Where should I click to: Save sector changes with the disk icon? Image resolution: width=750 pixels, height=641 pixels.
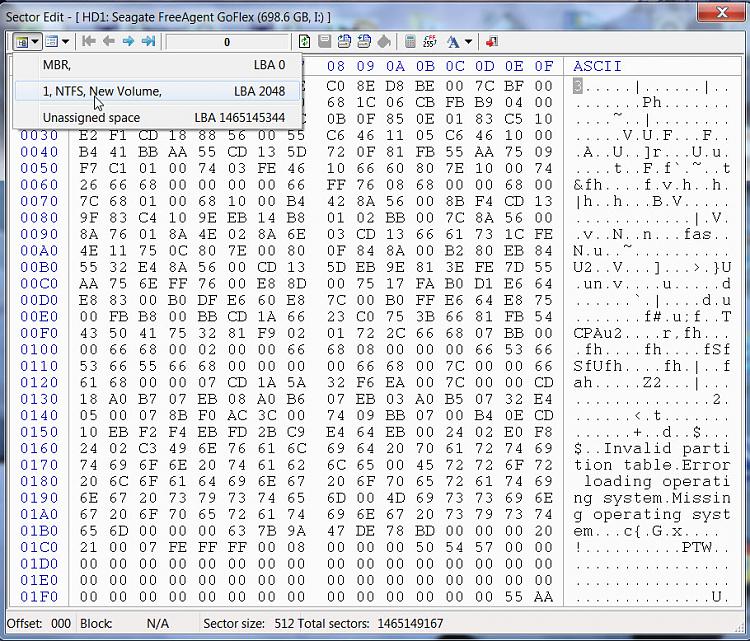pos(324,42)
